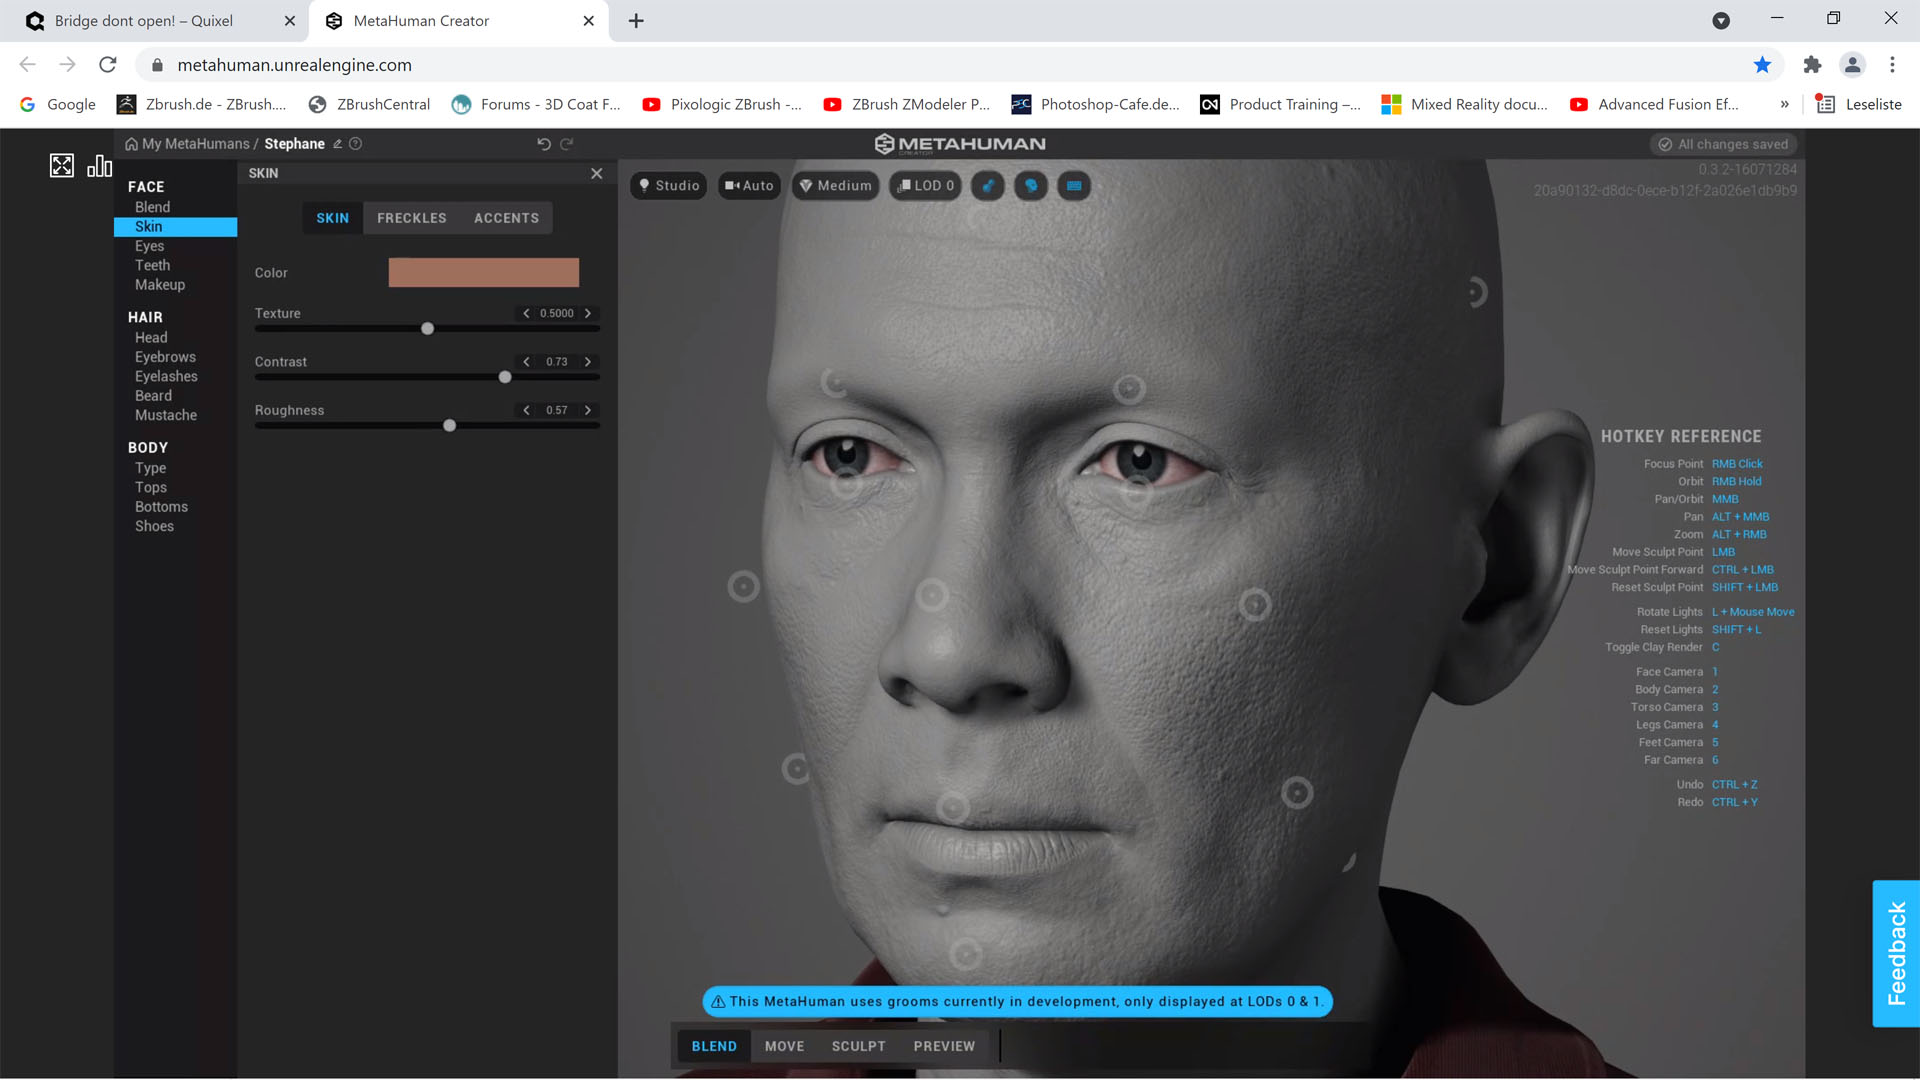This screenshot has height=1080, width=1920.
Task: Select Blend under FACE
Action: point(153,207)
